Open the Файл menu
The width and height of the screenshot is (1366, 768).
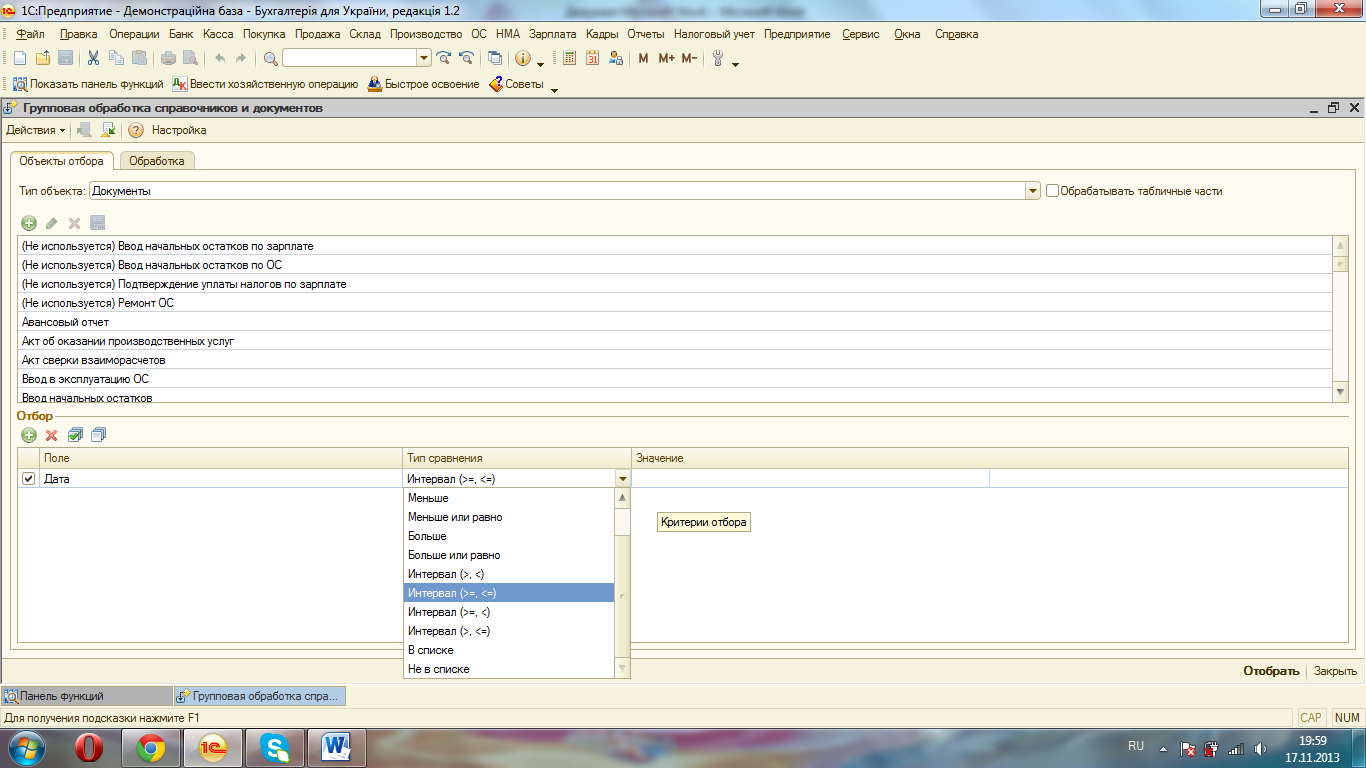pyautogui.click(x=30, y=34)
